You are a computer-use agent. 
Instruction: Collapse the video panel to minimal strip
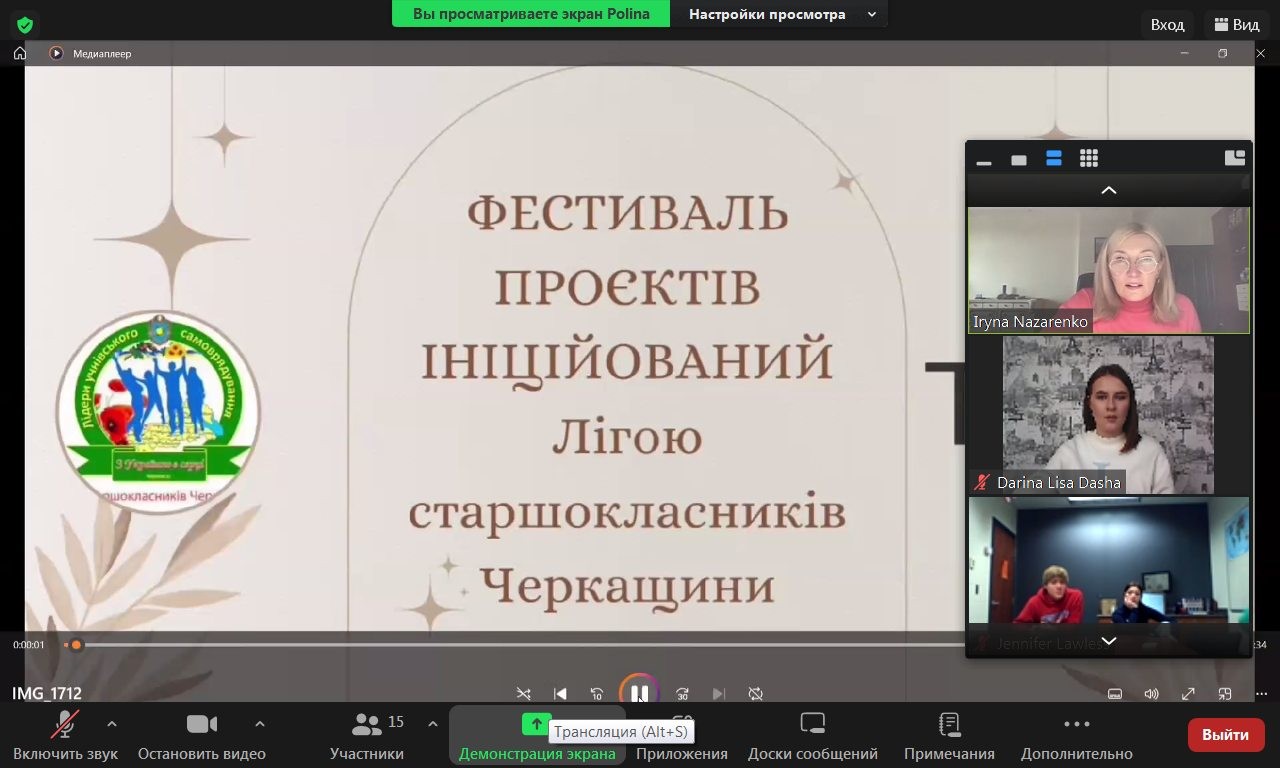click(984, 160)
